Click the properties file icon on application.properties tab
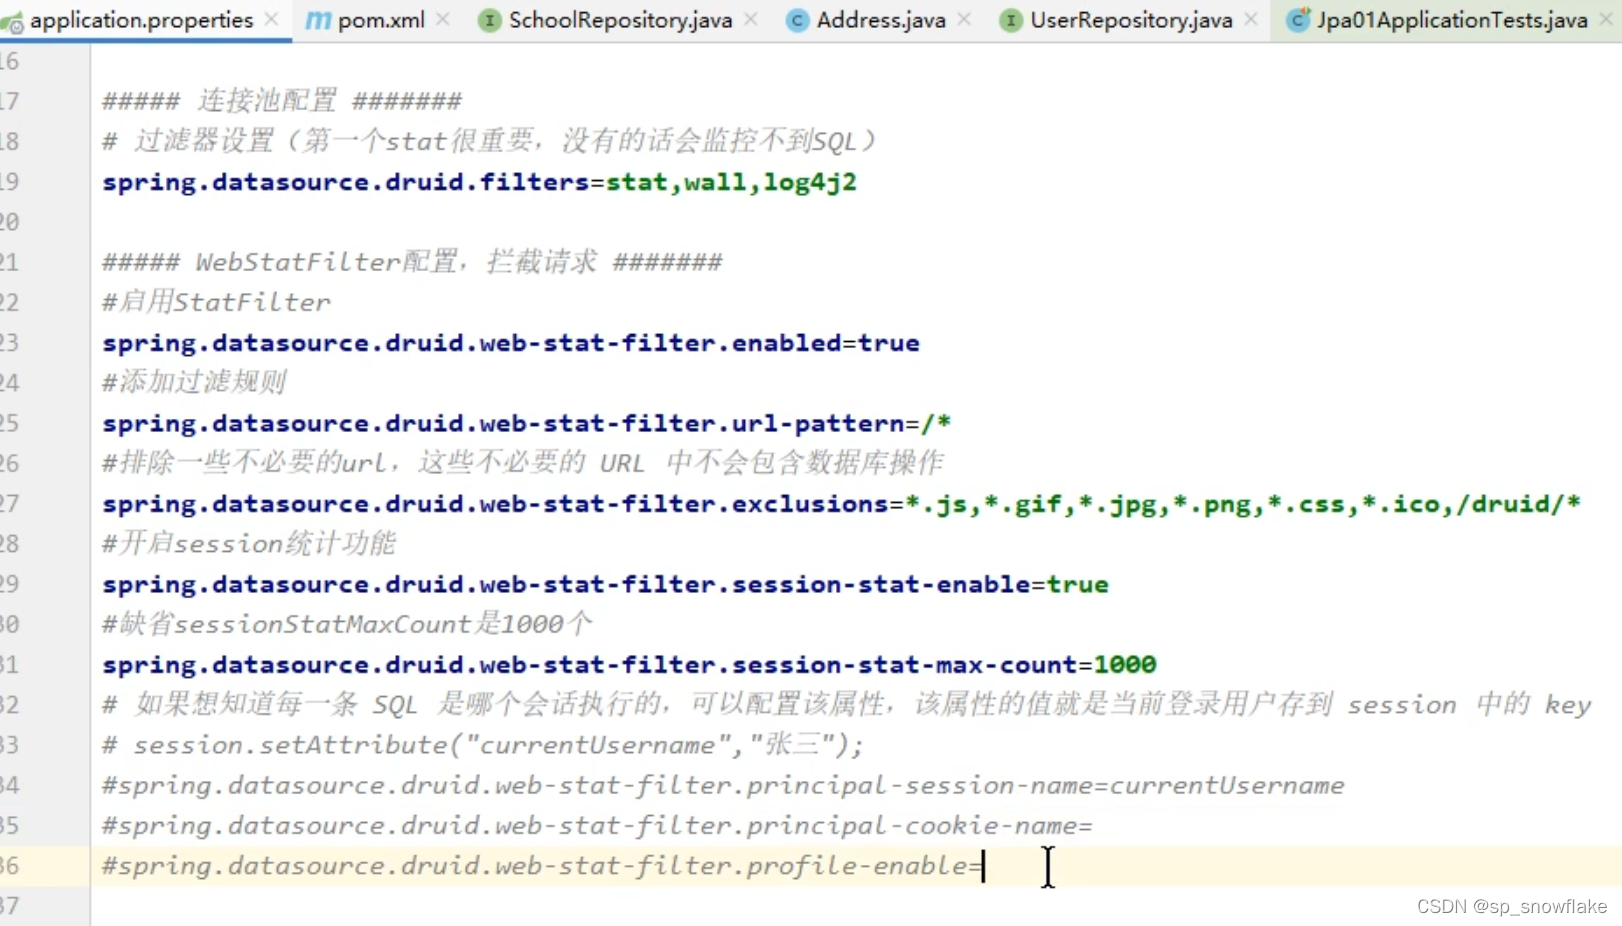The image size is (1622, 926). (x=12, y=21)
